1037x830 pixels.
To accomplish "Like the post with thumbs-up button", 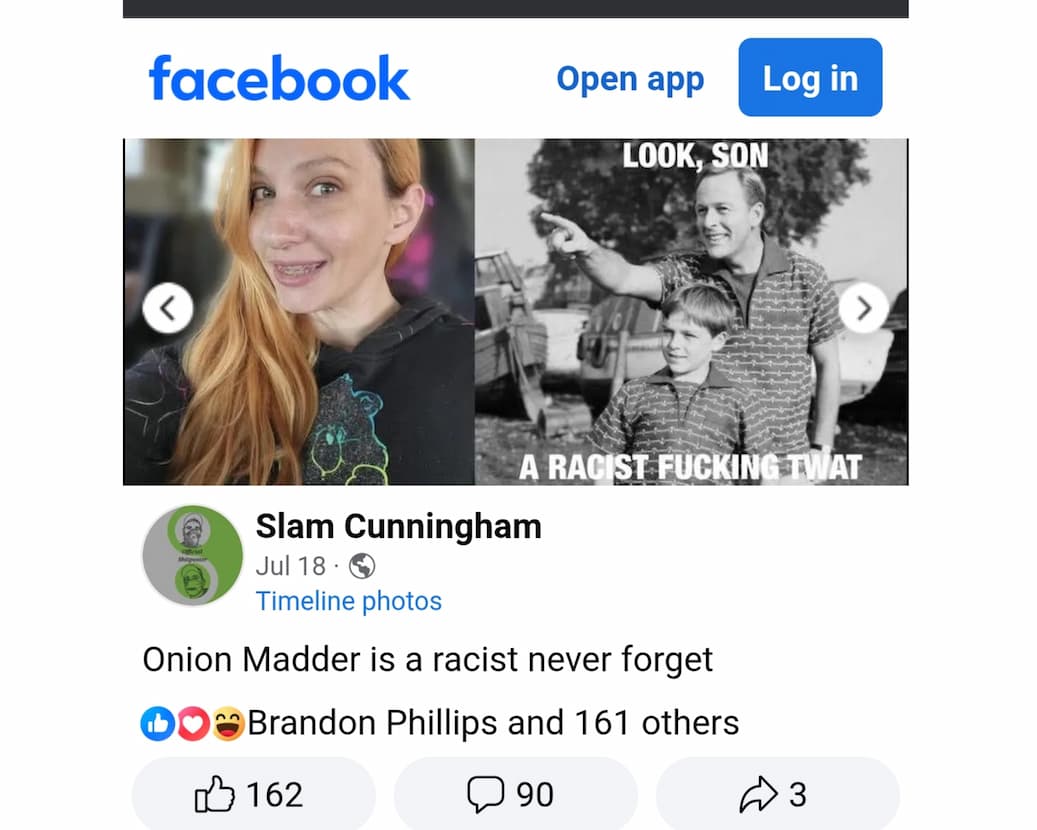I will [x=252, y=794].
